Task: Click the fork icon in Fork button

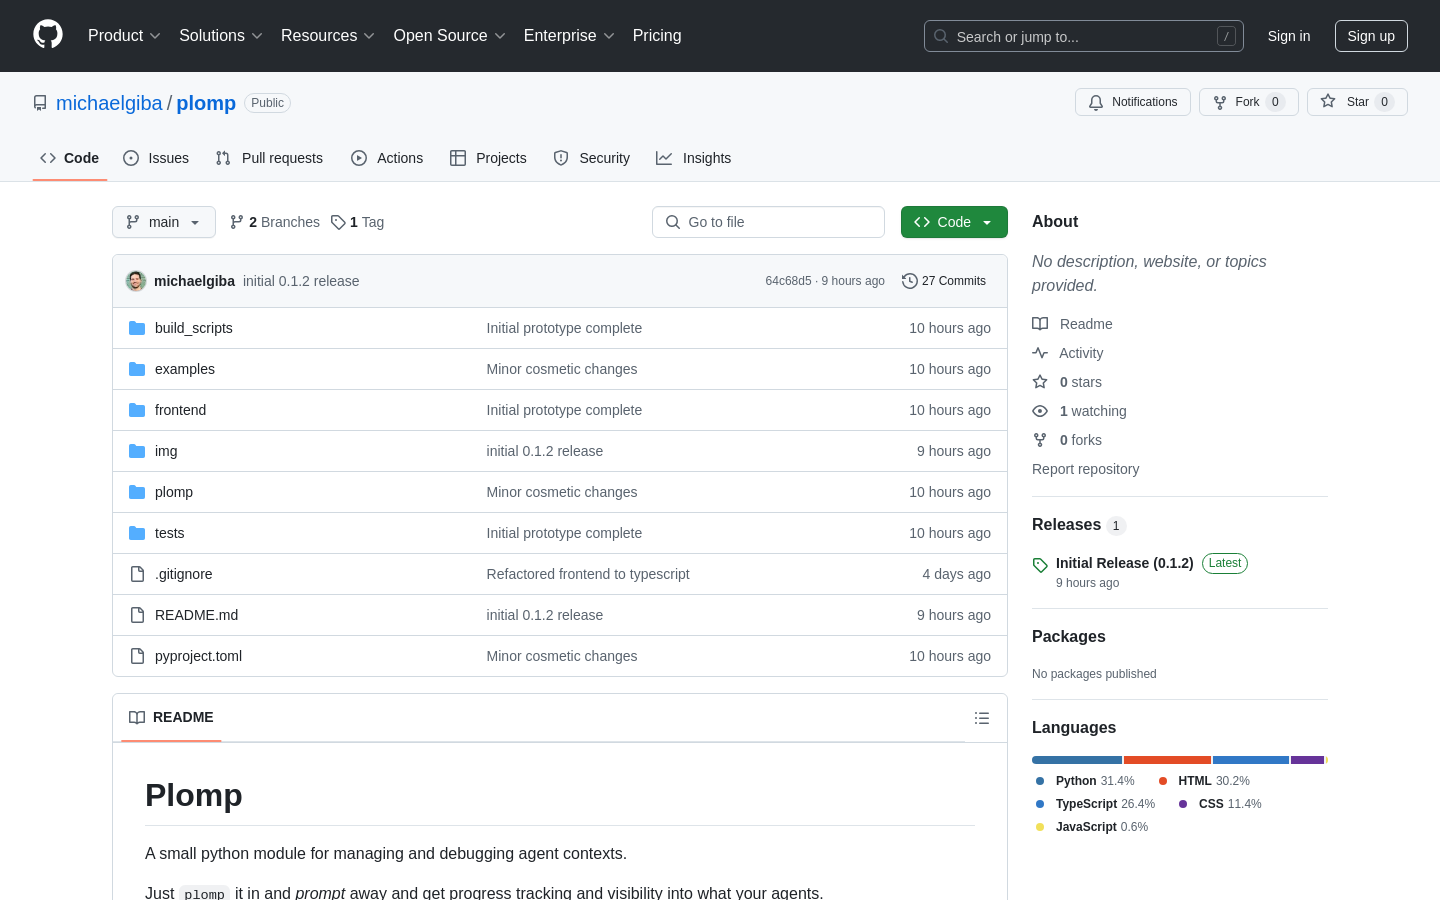Action: pos(1220,102)
